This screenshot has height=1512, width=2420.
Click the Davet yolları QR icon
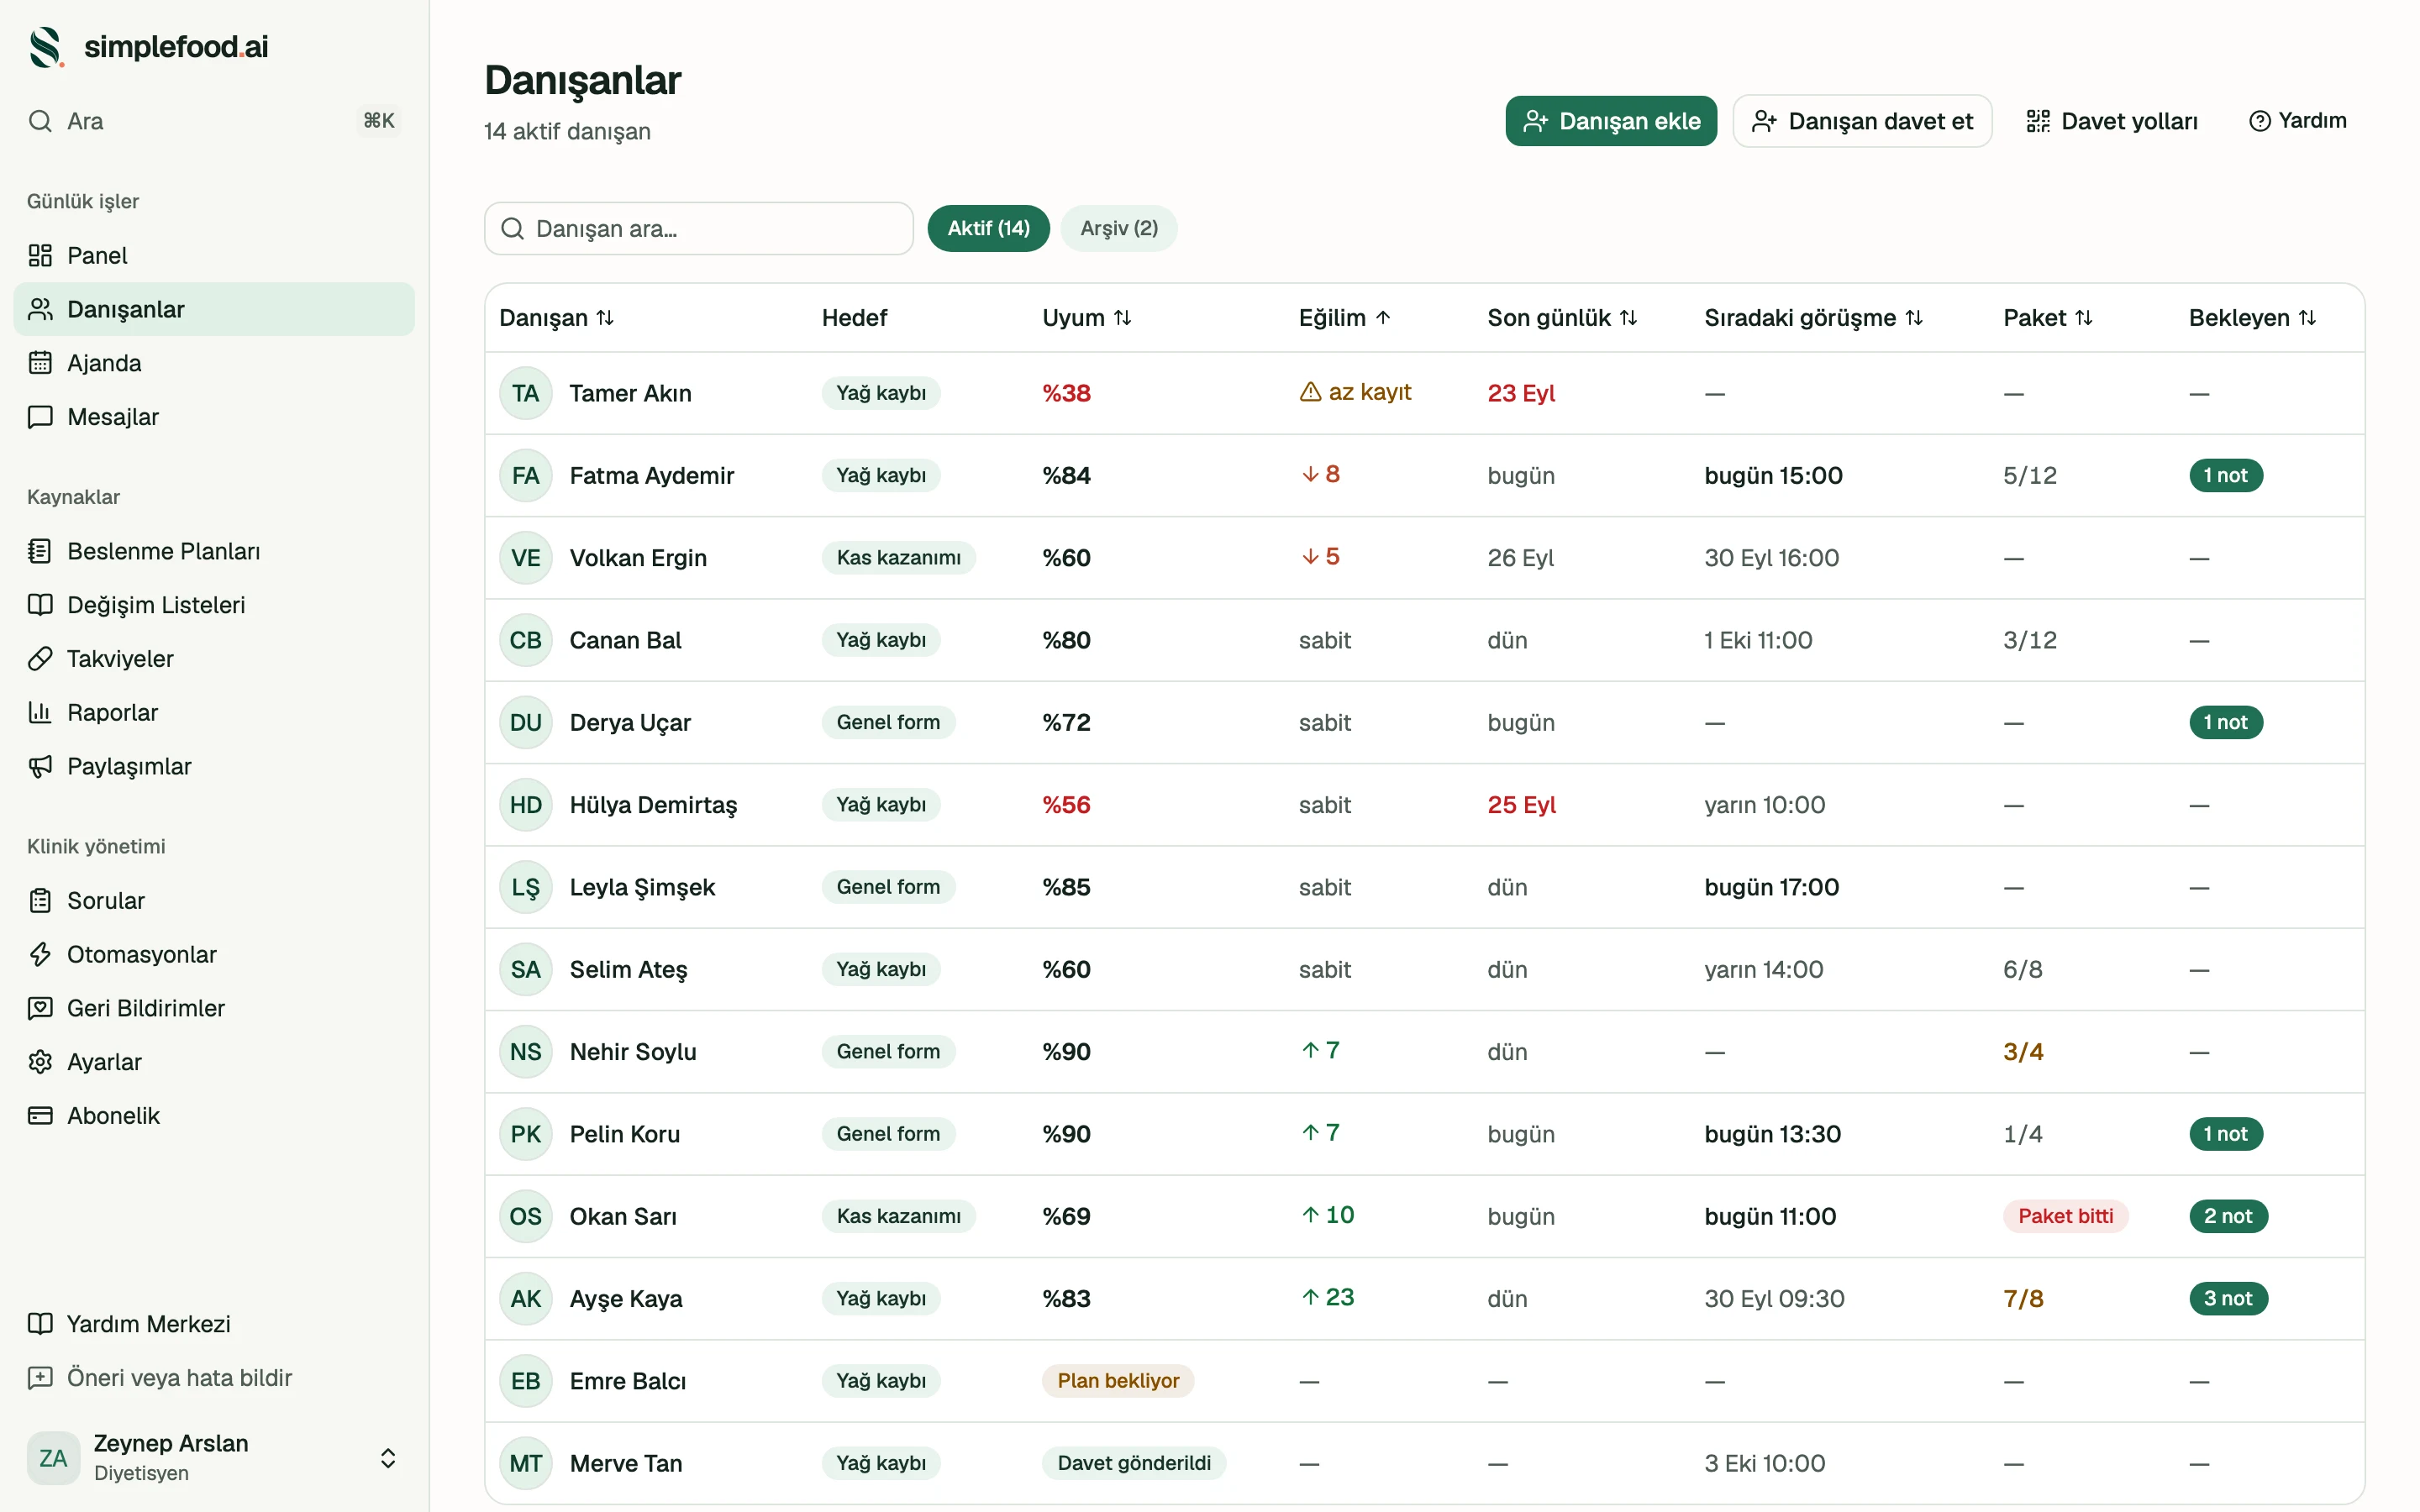pyautogui.click(x=2038, y=121)
